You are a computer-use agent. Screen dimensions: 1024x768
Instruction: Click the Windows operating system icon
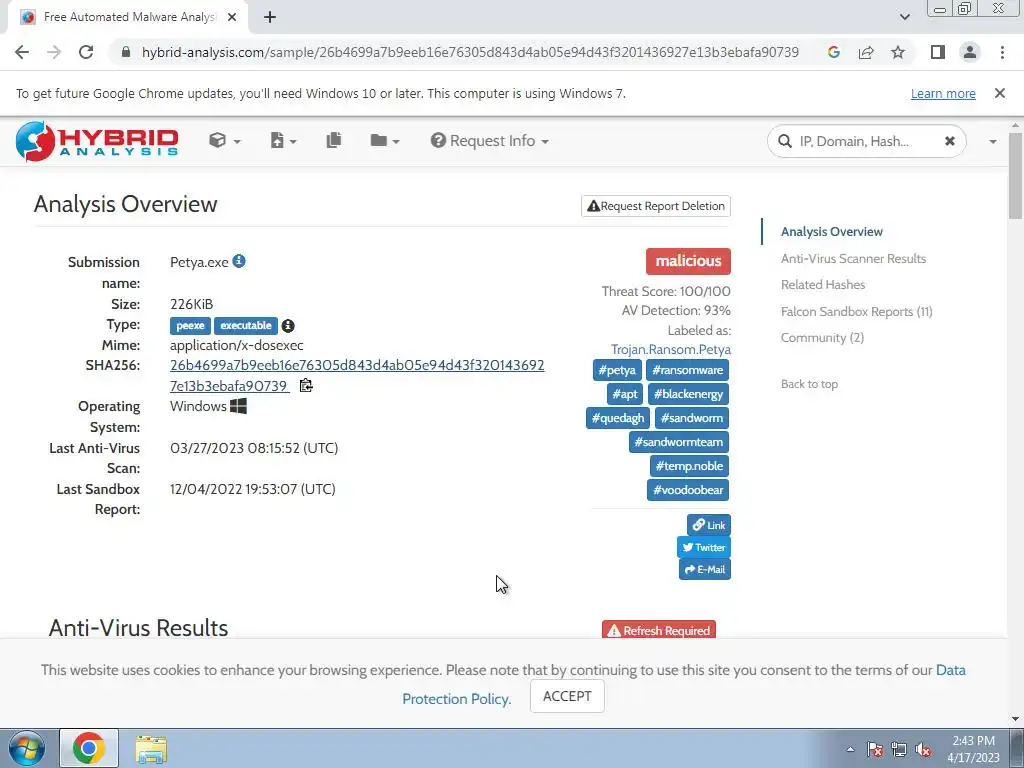[238, 406]
